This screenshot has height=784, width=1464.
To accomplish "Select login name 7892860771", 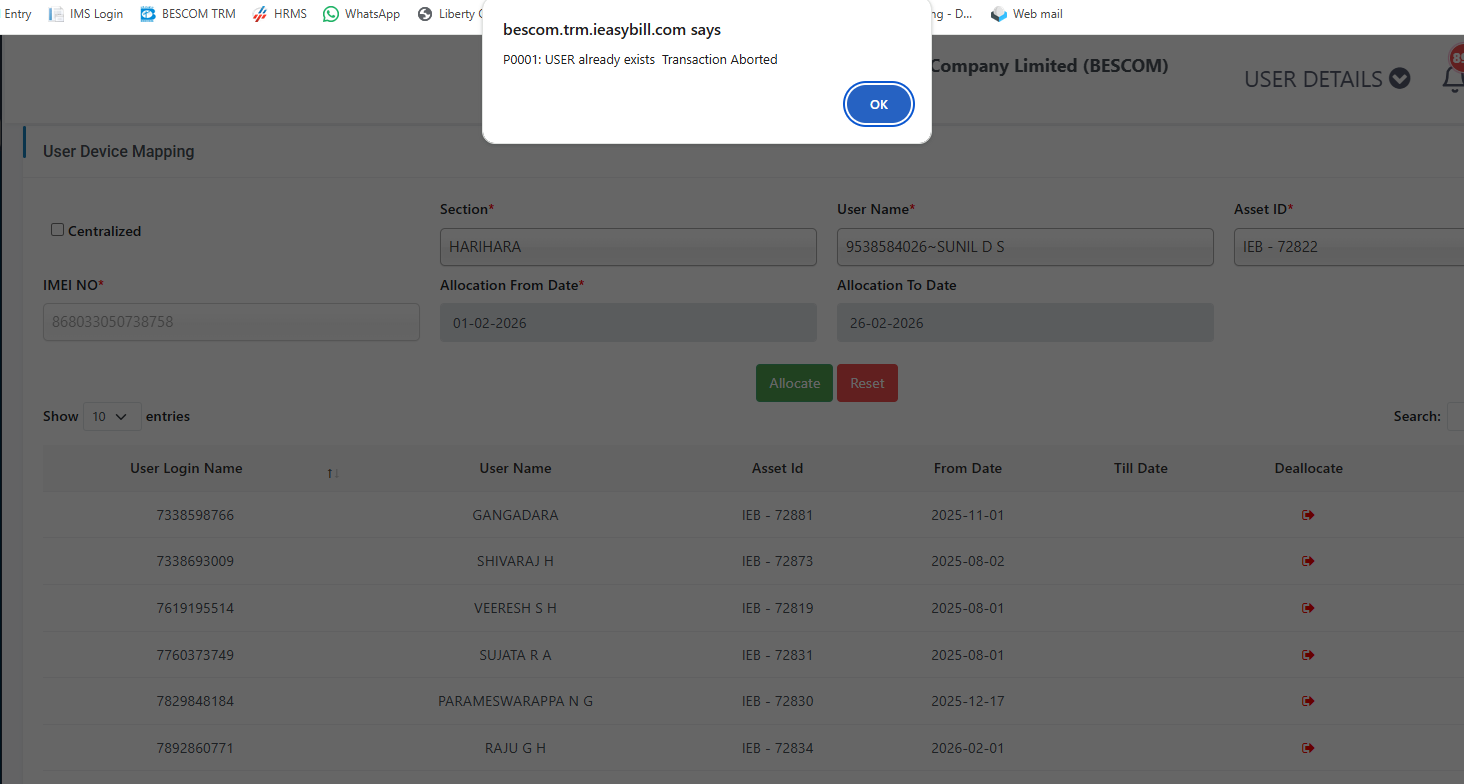I will 195,748.
